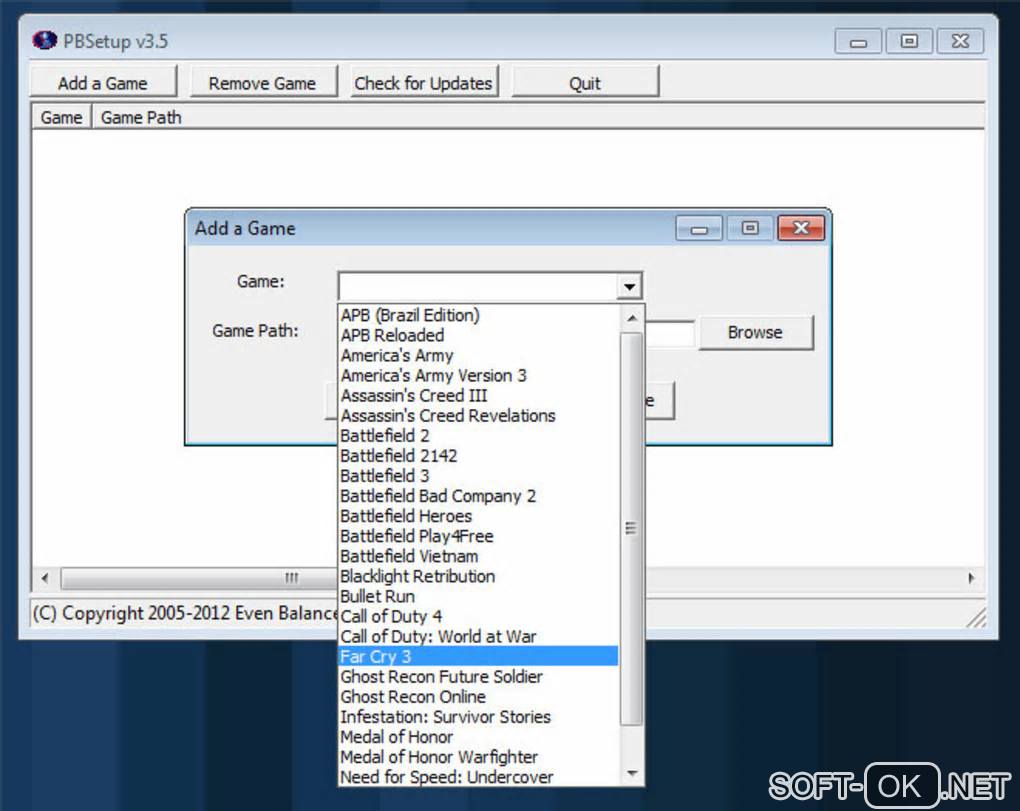The width and height of the screenshot is (1020, 811).
Task: Select Call of Duty: World at War
Action: tap(478, 637)
